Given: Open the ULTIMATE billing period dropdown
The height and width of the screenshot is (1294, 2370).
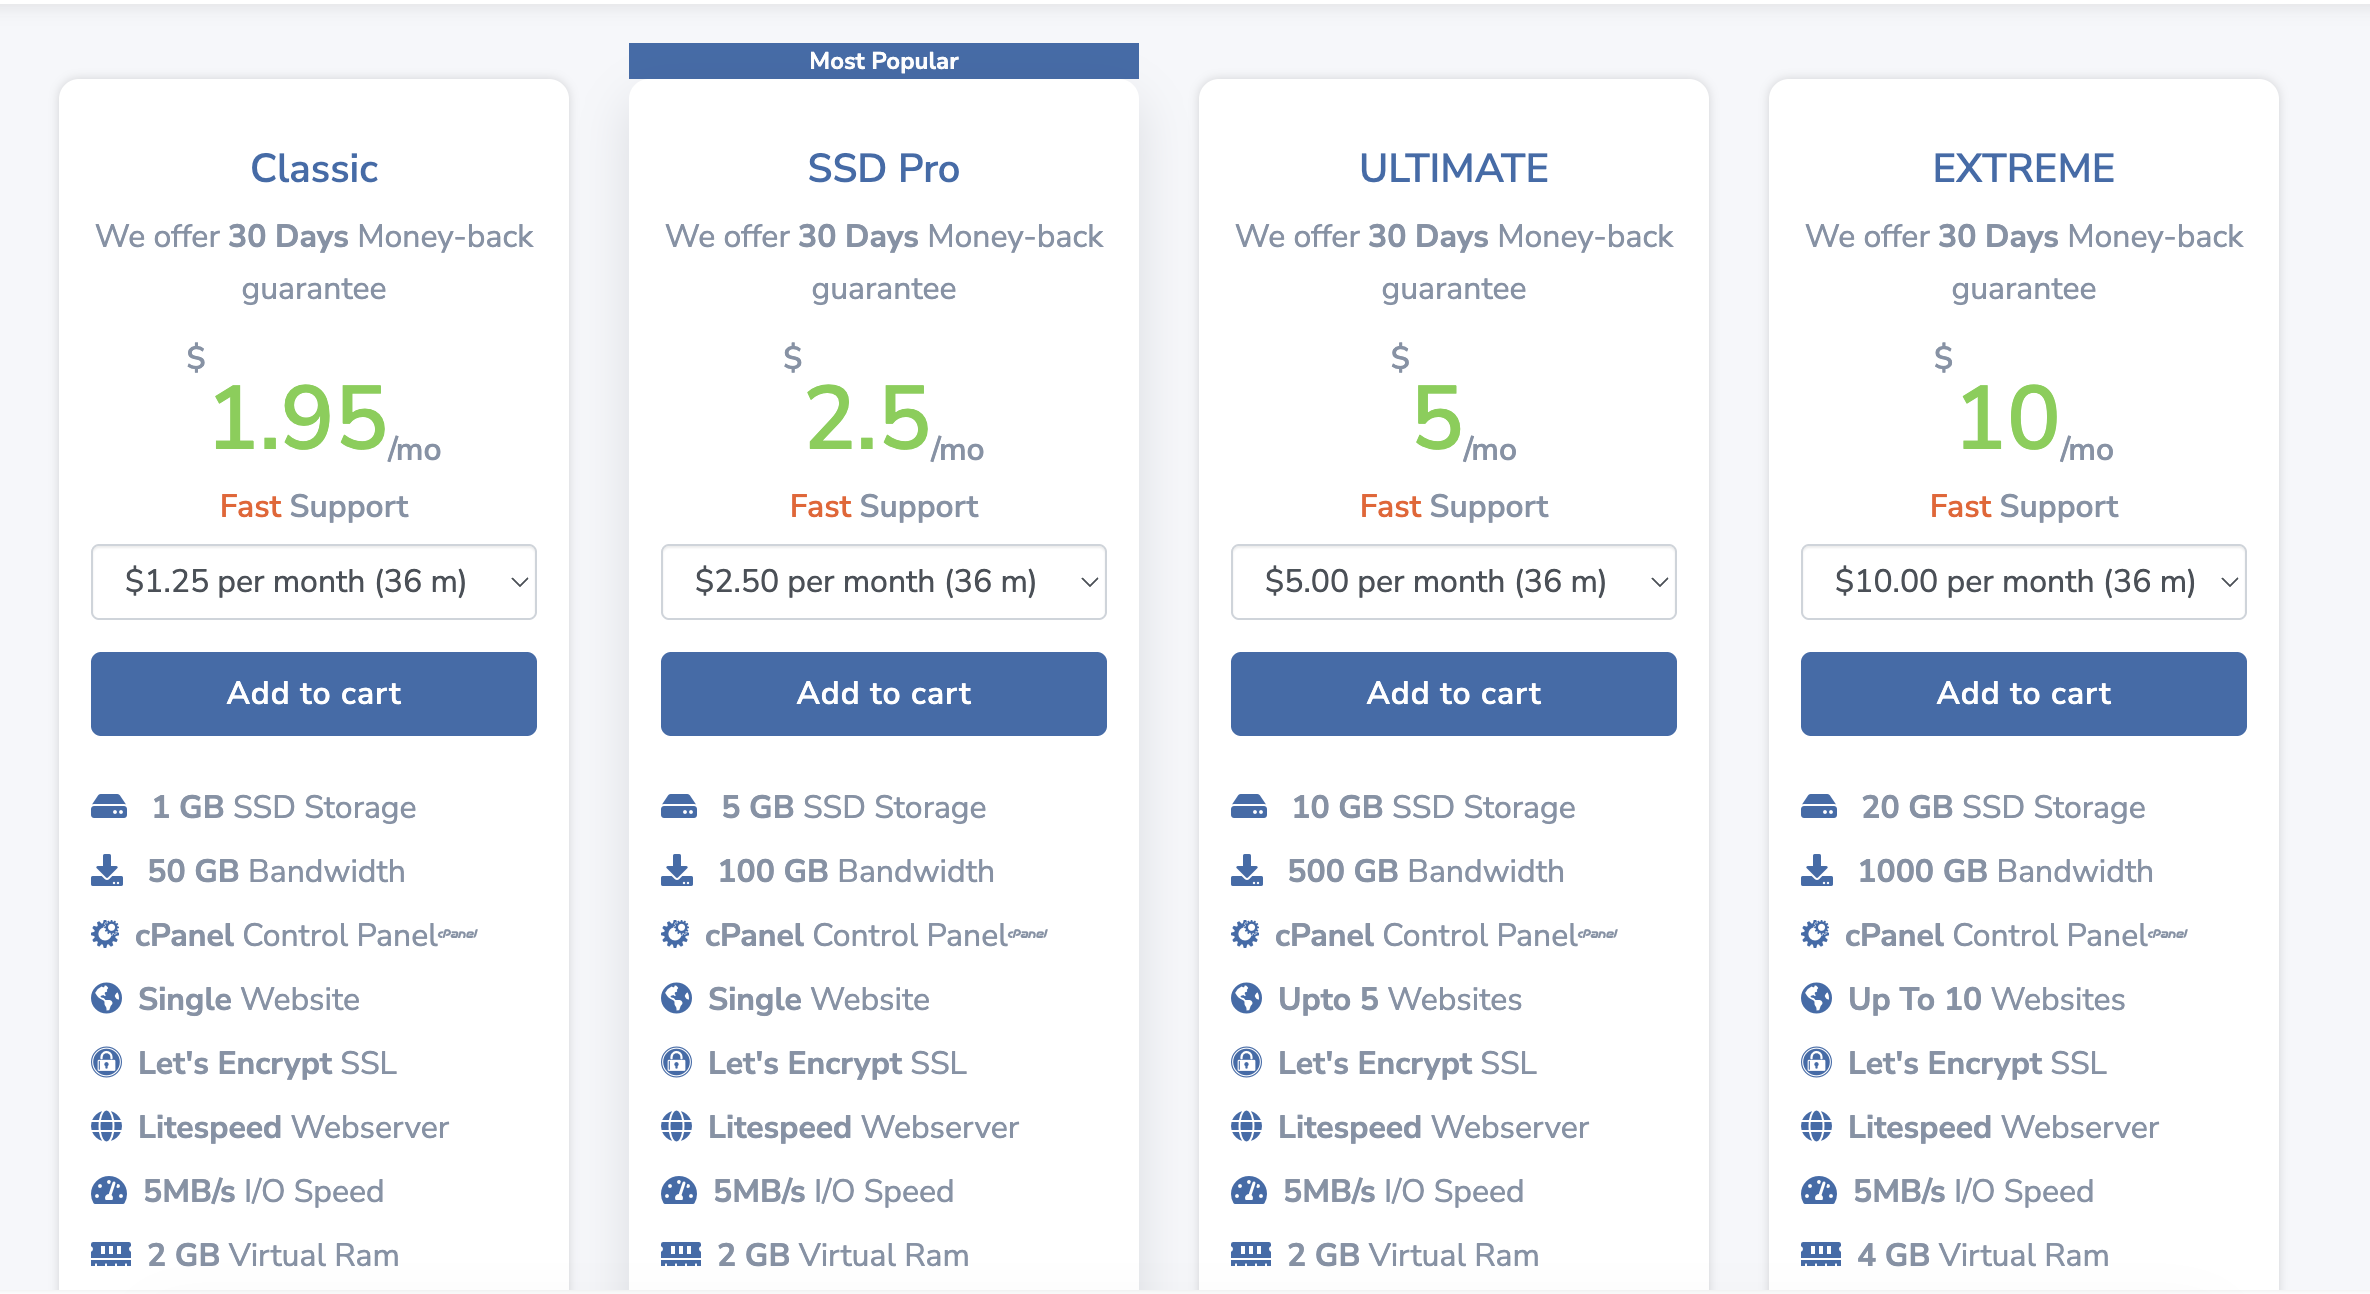Looking at the screenshot, I should tap(1454, 582).
